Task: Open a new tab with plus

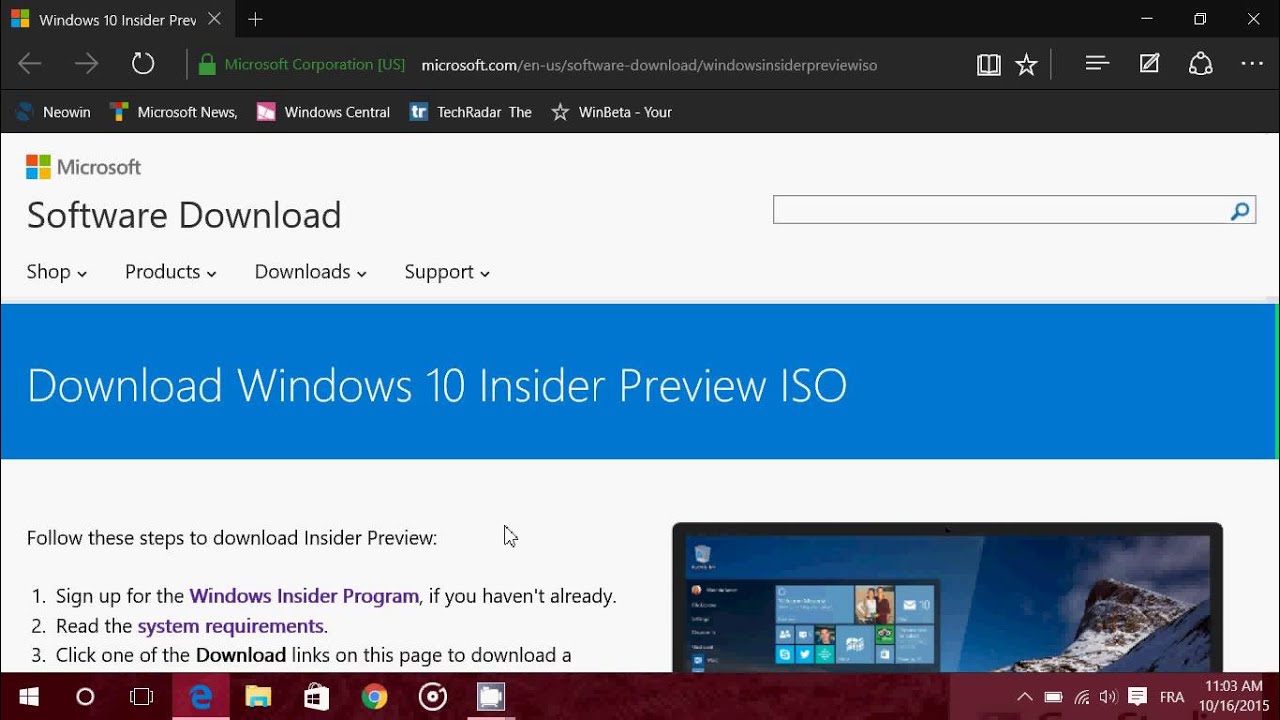Action: pyautogui.click(x=255, y=19)
